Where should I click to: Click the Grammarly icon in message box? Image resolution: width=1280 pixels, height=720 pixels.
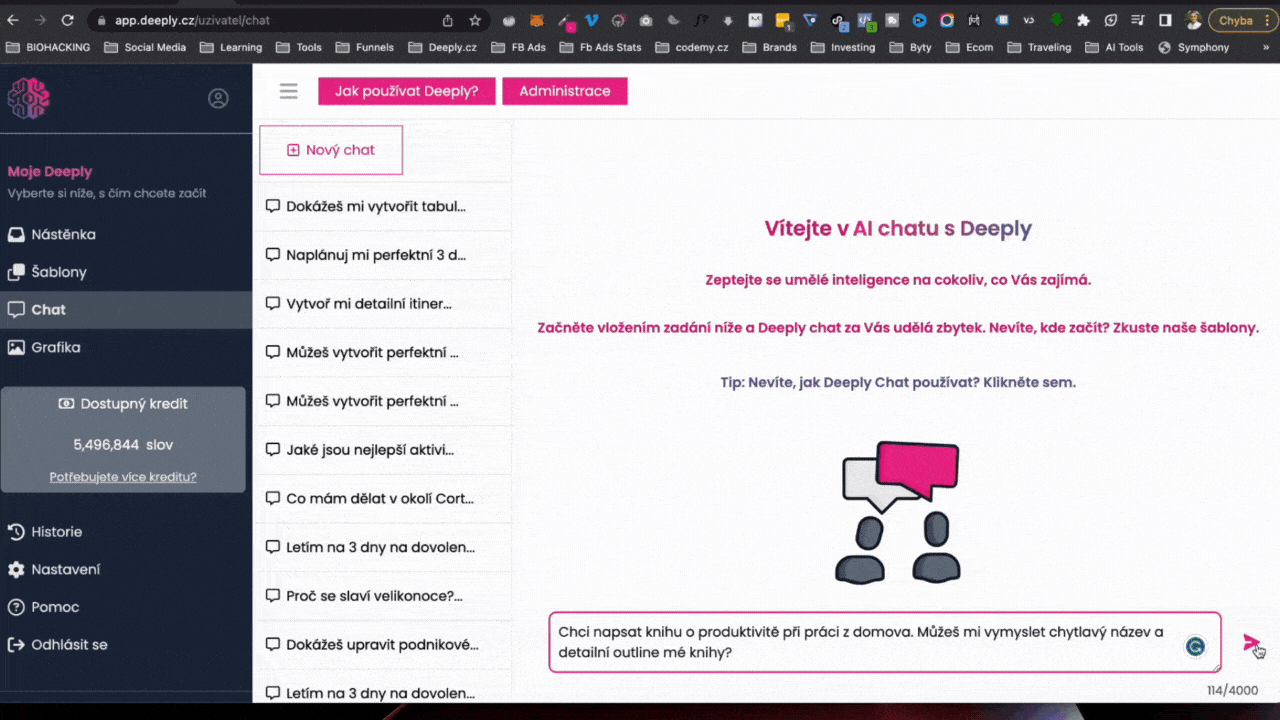[x=1195, y=646]
